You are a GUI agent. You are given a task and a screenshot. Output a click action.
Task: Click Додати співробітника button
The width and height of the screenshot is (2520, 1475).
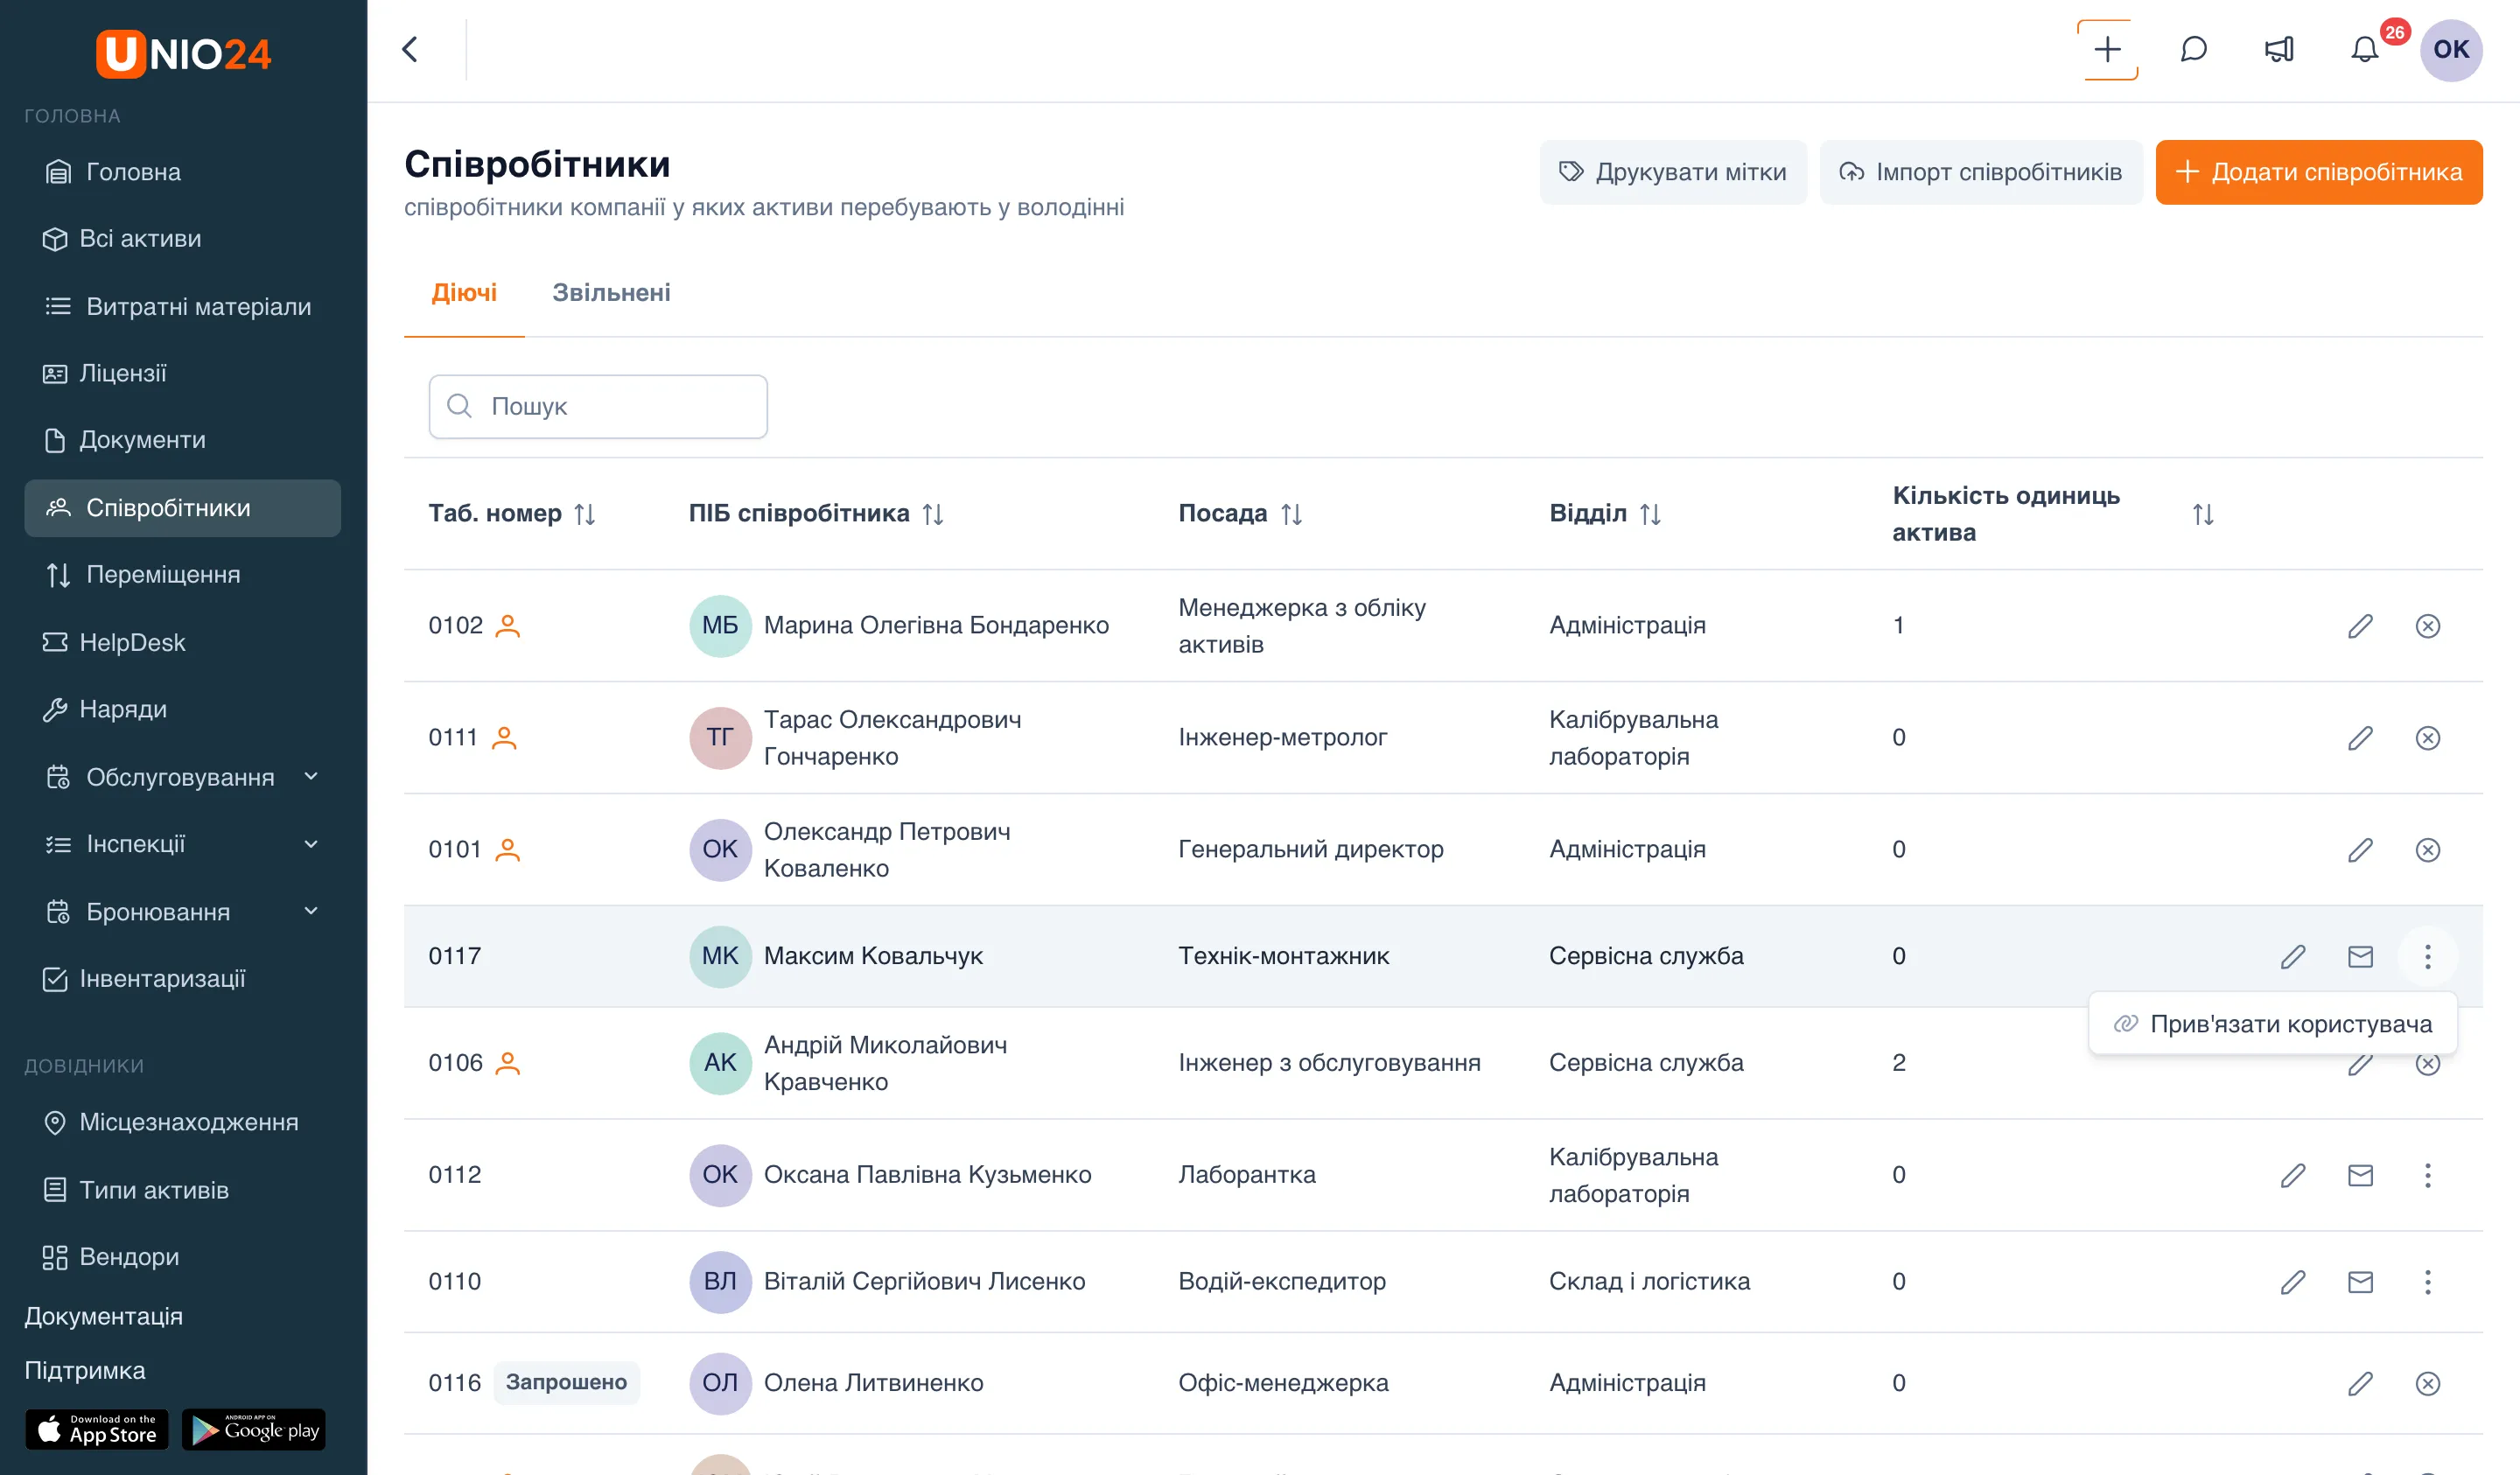[x=2318, y=172]
